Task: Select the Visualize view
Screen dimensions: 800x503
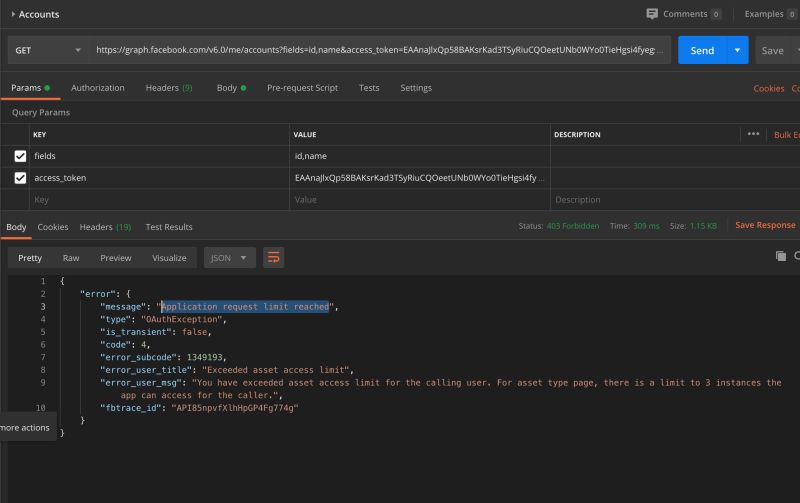Action: tap(169, 258)
